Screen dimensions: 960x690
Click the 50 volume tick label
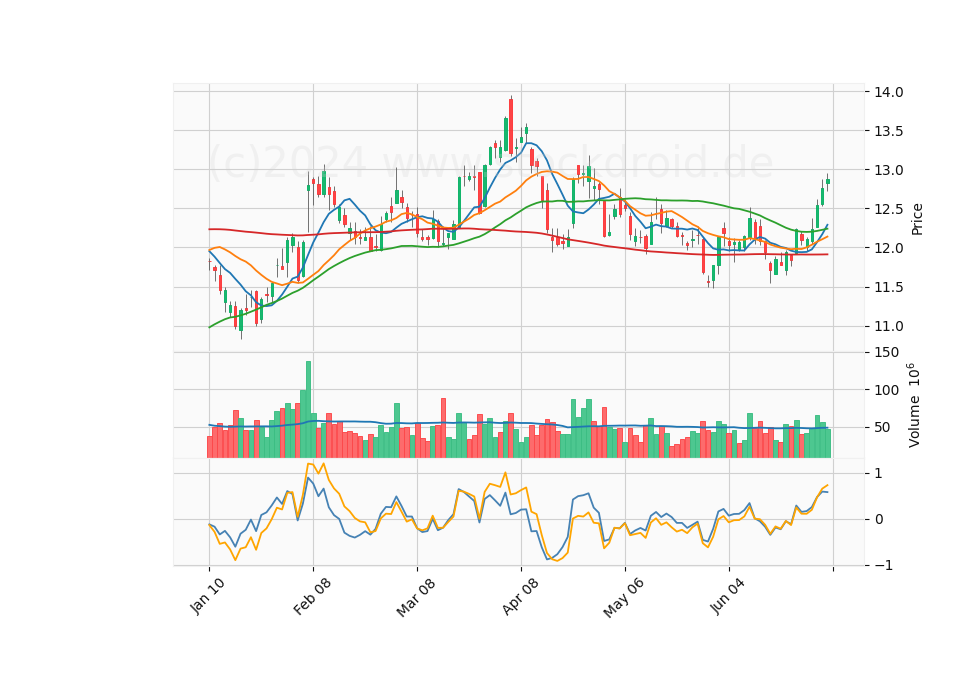(882, 428)
